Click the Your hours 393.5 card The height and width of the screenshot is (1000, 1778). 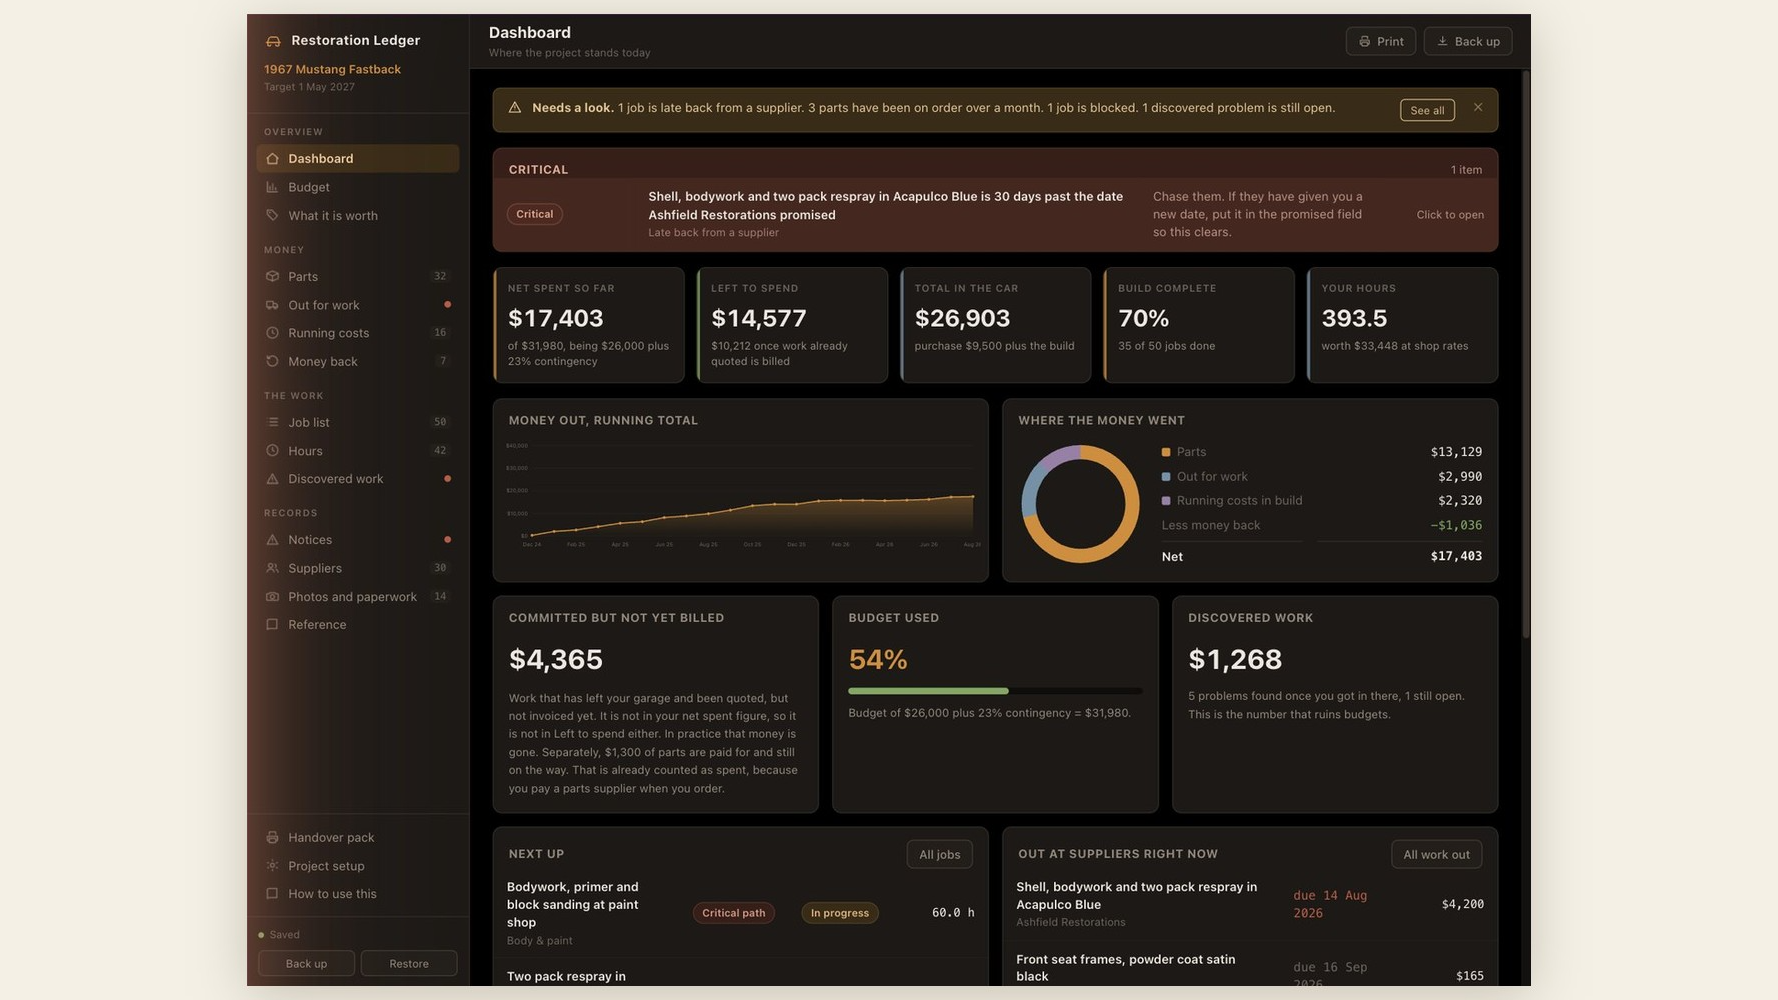1402,325
